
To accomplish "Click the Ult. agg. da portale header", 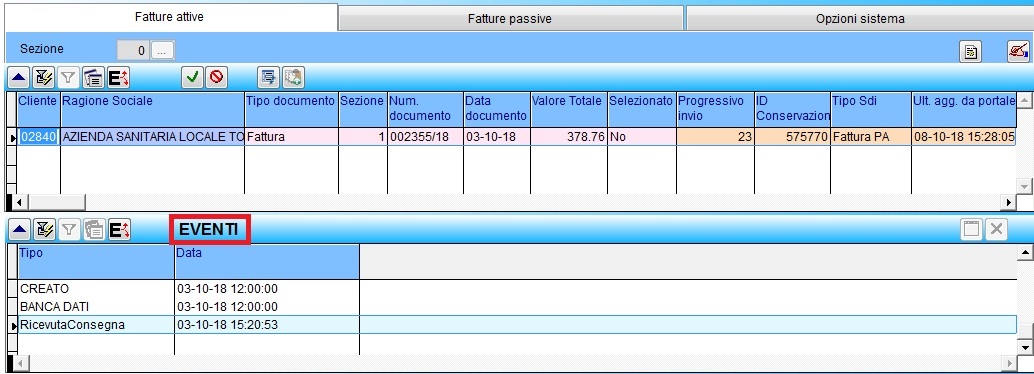I will [963, 109].
